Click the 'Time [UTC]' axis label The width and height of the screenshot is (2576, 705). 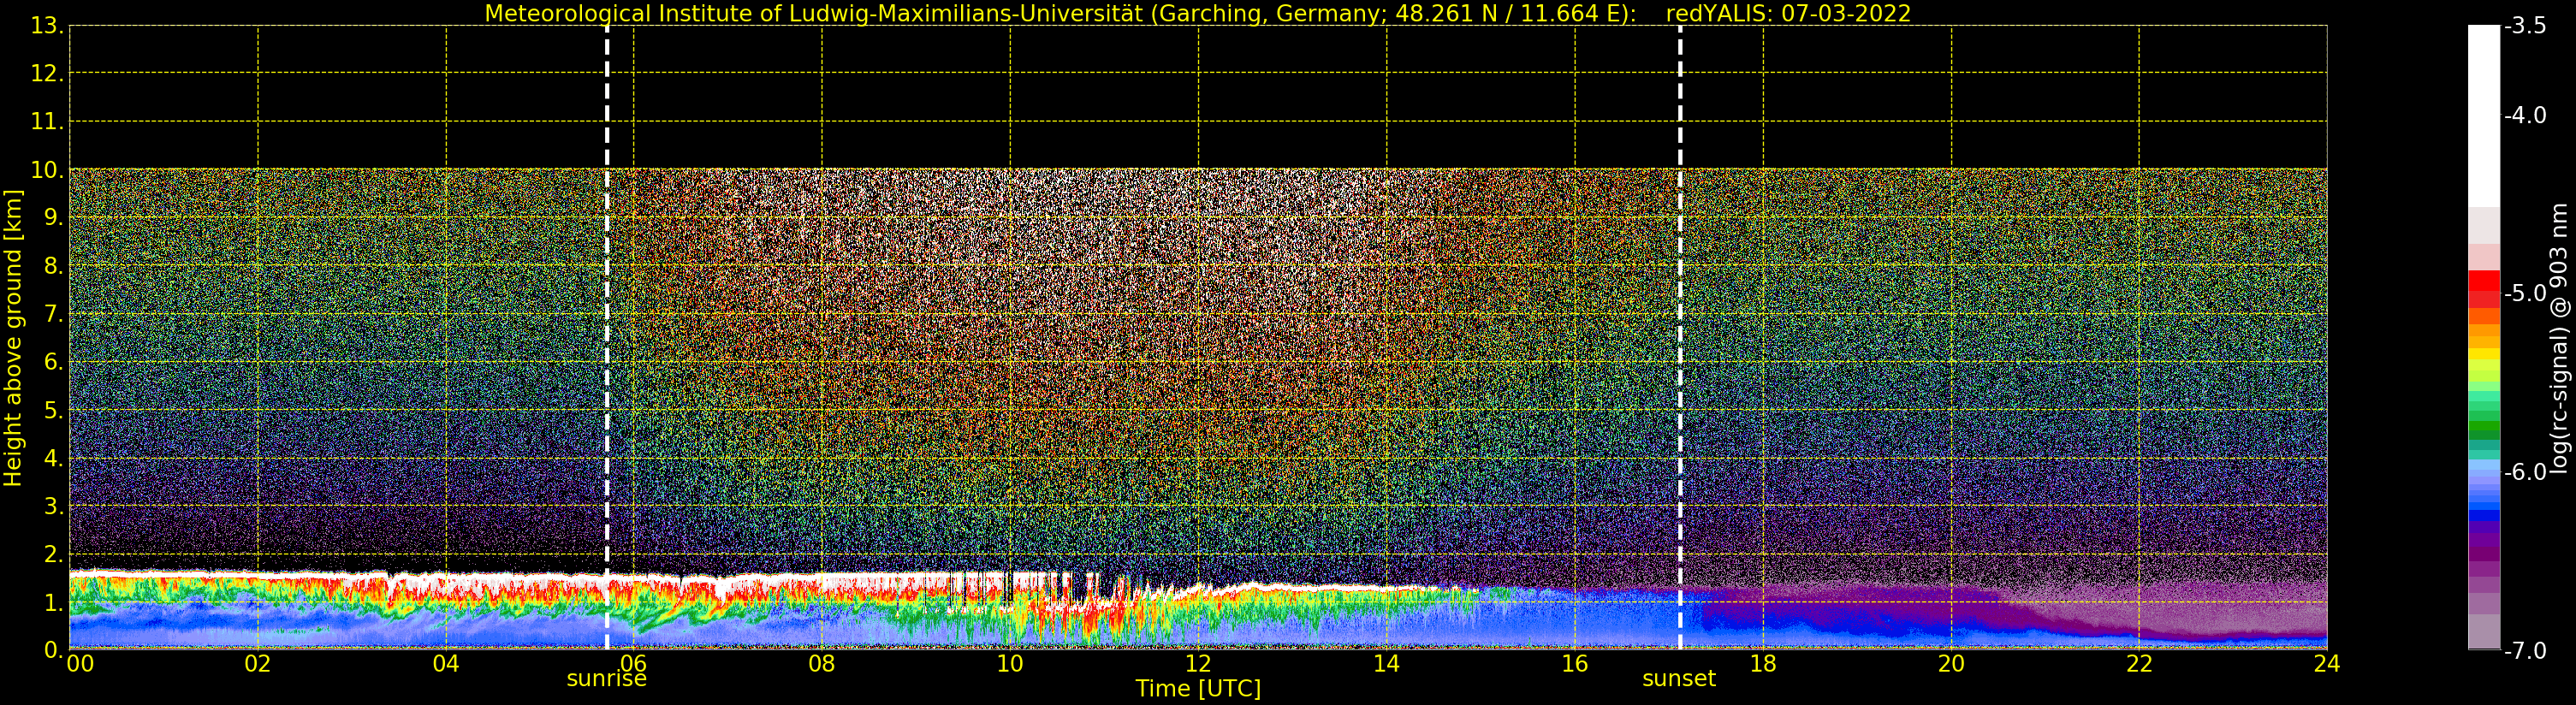point(1198,688)
